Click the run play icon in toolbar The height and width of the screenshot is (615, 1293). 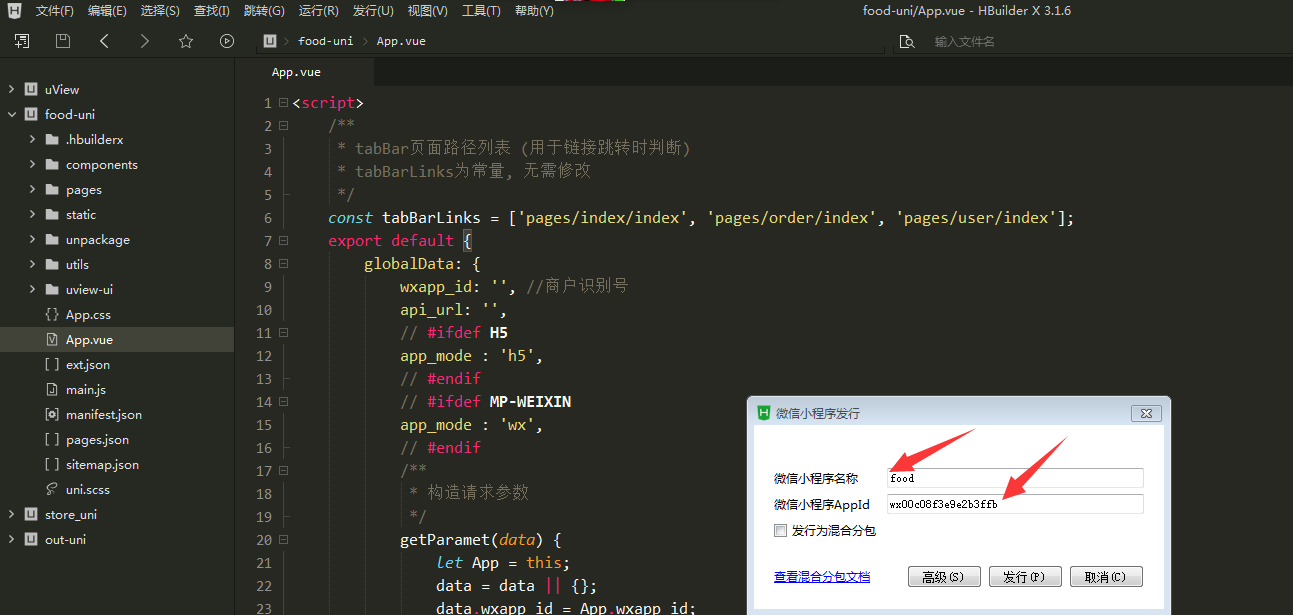tap(227, 41)
